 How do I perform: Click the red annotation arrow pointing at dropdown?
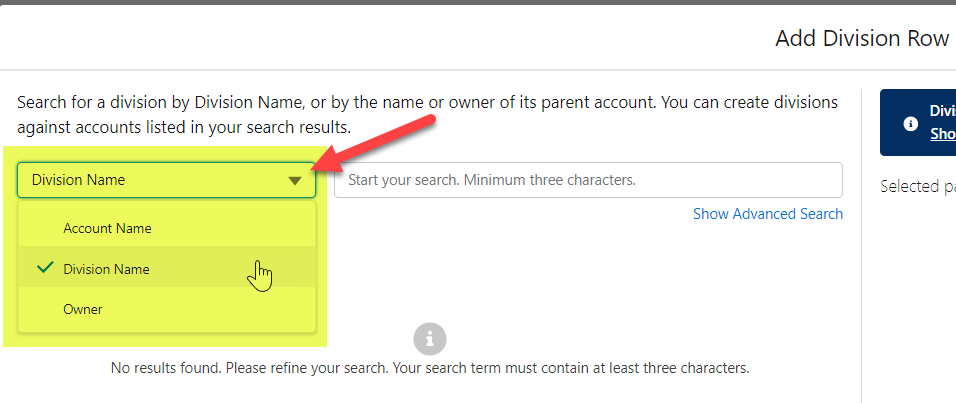coord(380,140)
